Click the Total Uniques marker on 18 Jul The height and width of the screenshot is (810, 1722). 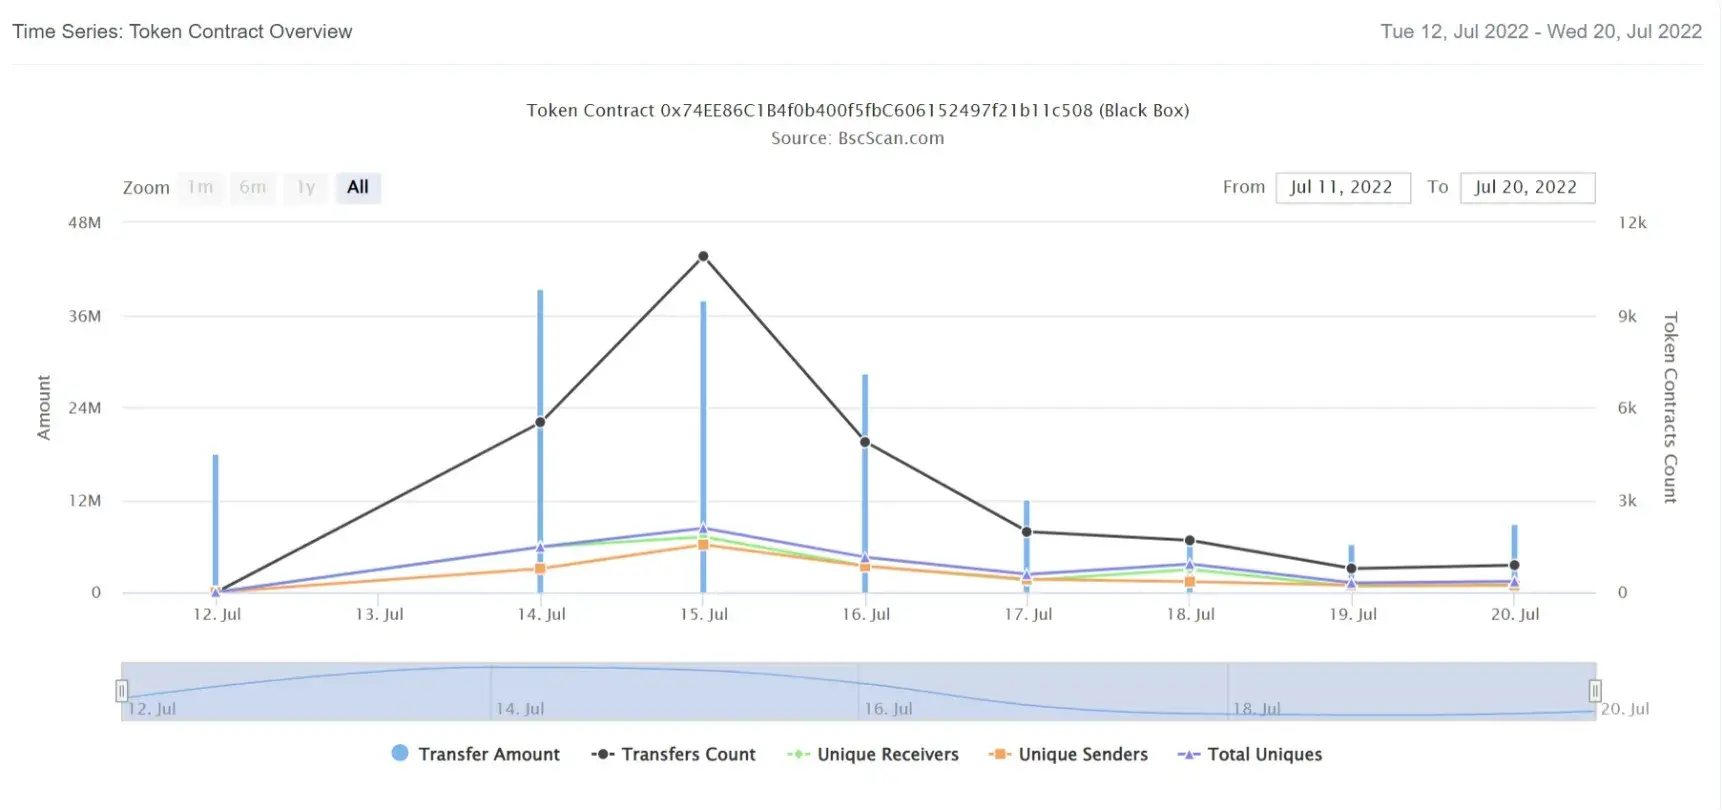click(1190, 565)
